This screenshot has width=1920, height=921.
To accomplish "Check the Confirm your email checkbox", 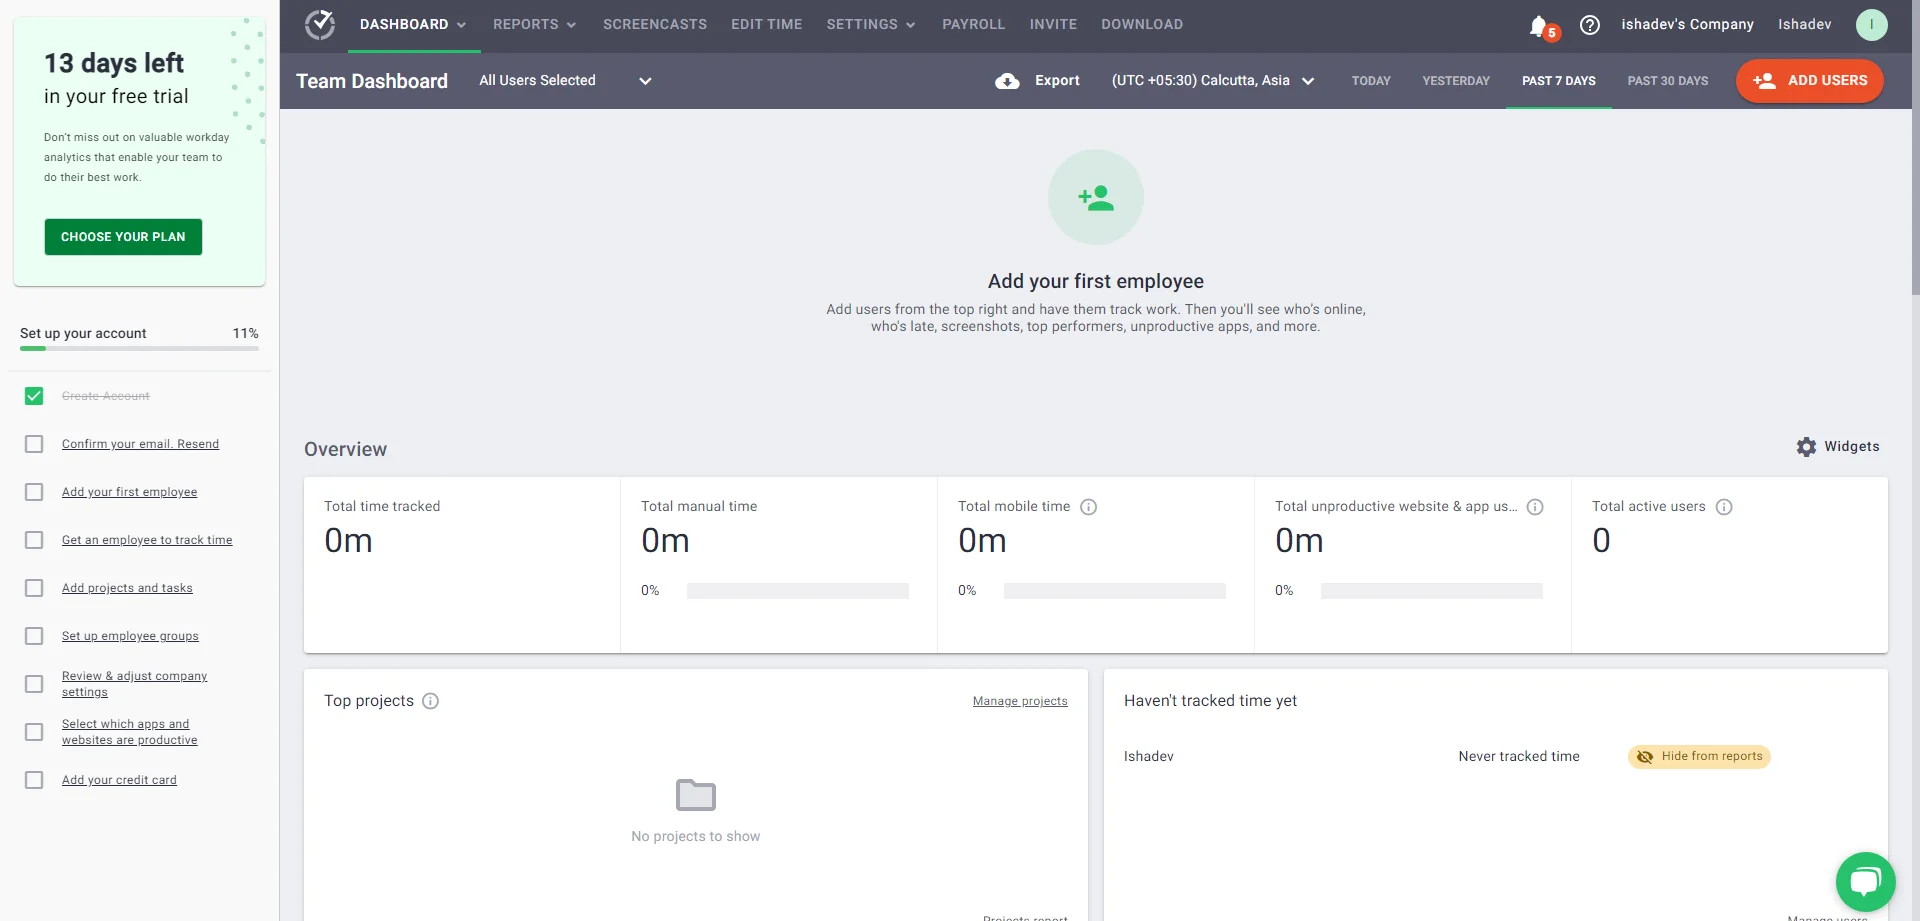I will tap(34, 444).
